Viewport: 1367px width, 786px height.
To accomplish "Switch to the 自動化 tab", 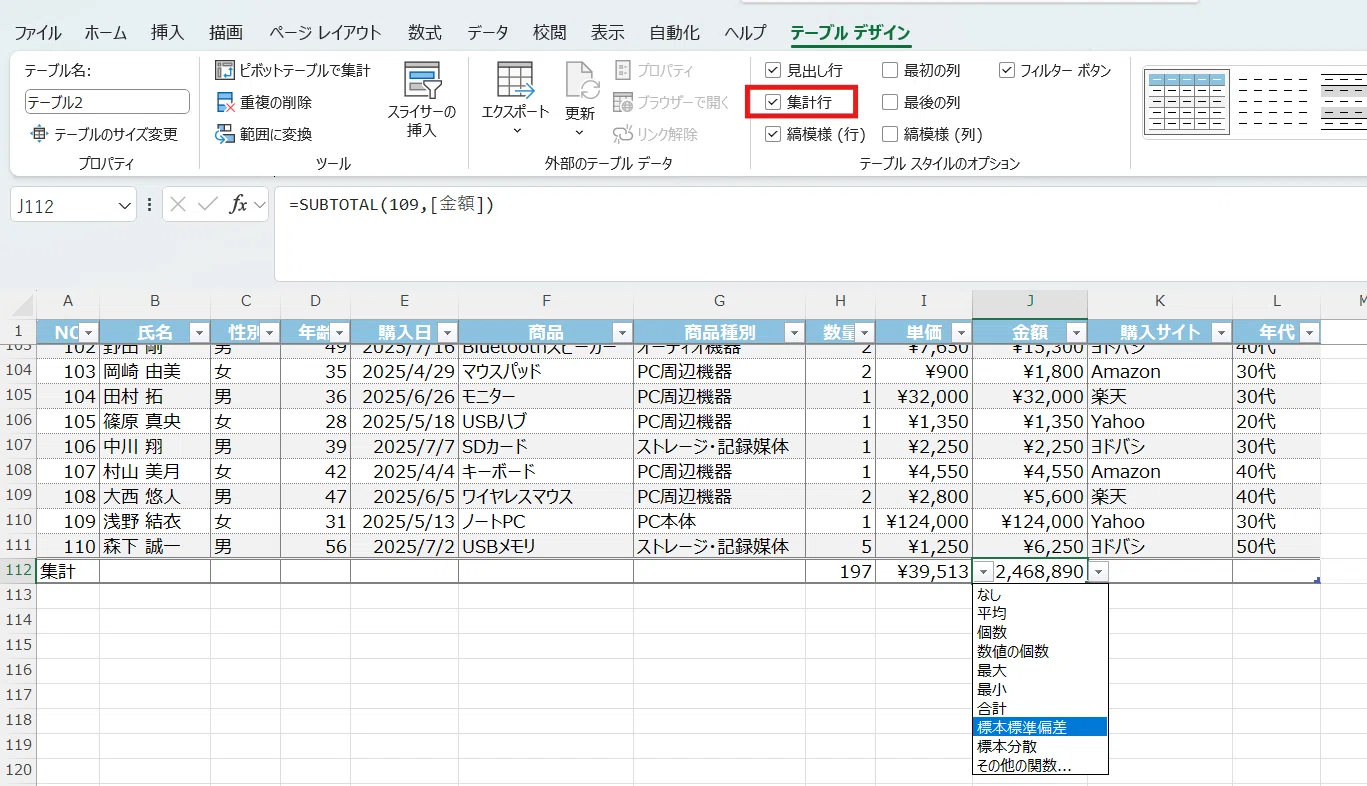I will click(x=675, y=33).
